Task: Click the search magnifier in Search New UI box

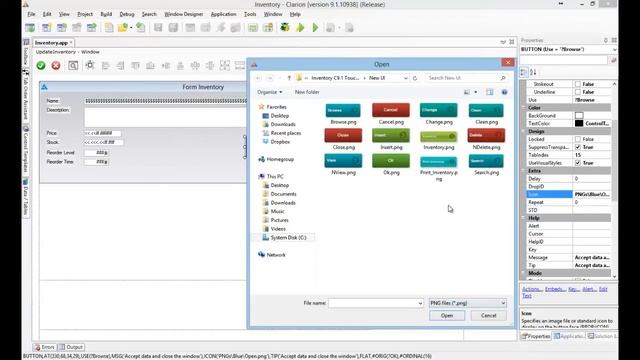Action: point(503,78)
